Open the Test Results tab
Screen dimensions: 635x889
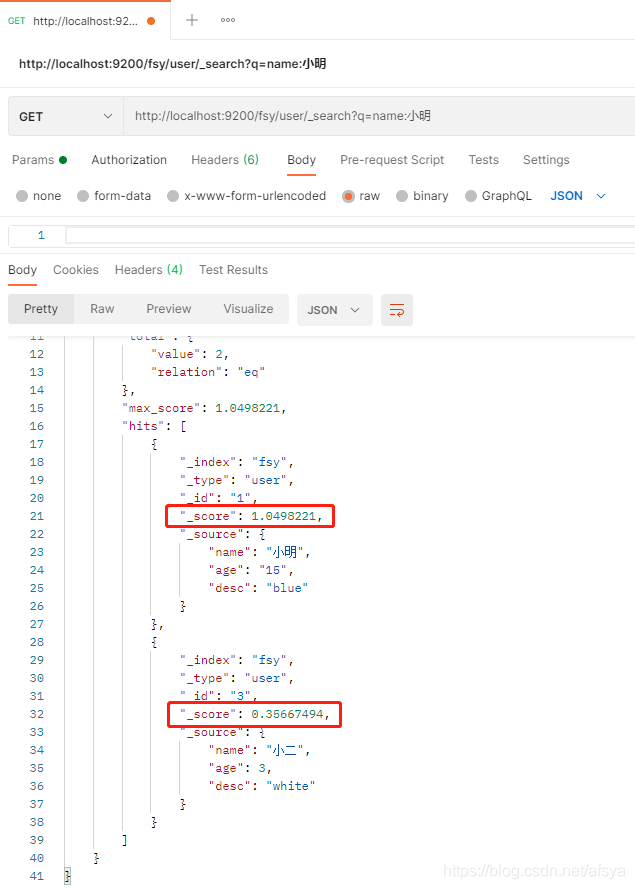[x=233, y=270]
